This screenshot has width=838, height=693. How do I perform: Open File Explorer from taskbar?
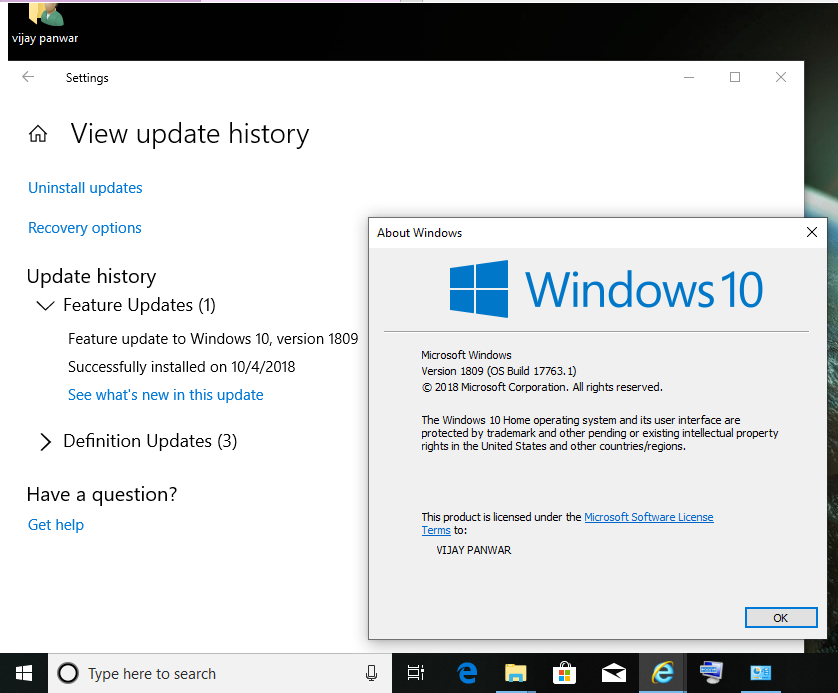coord(515,673)
